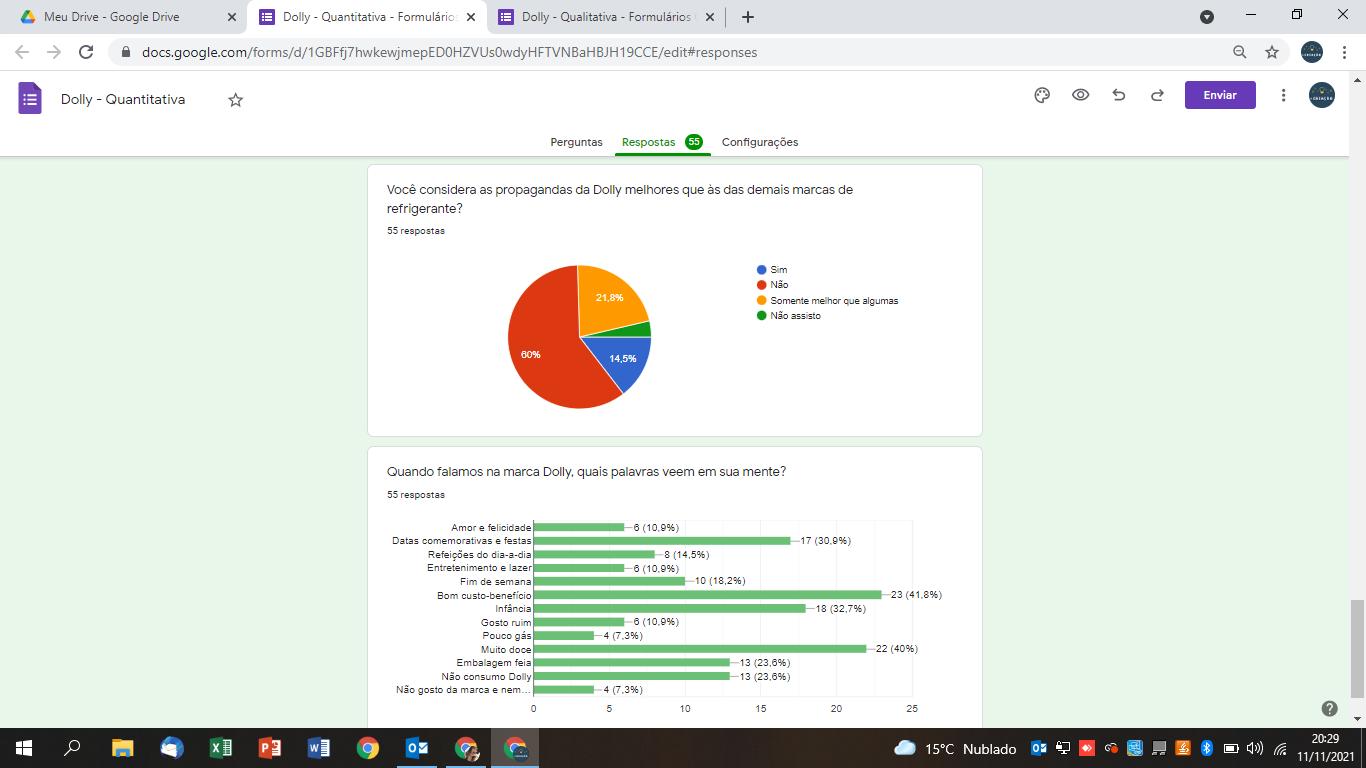
Task: Click the Somente melhor que algumas legend entry
Action: [827, 300]
